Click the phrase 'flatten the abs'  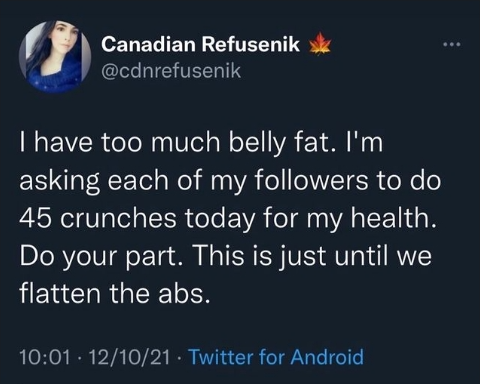(x=115, y=293)
